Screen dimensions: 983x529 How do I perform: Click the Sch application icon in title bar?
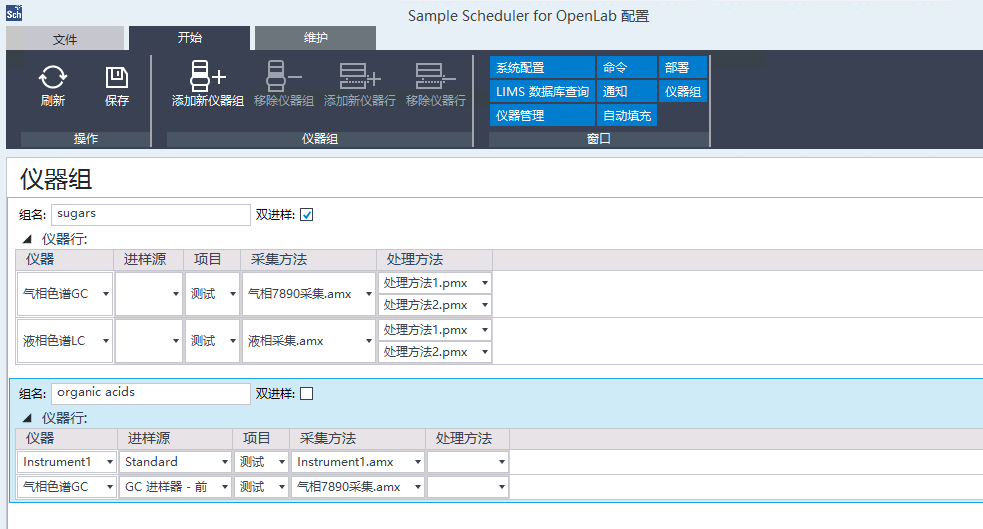coord(14,13)
